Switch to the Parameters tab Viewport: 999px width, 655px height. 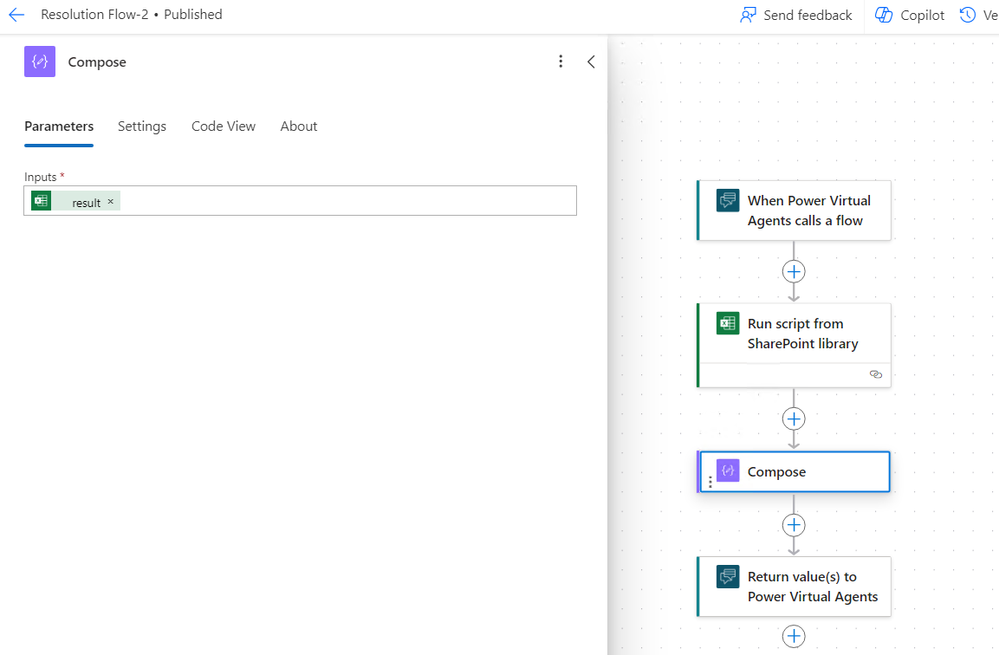click(59, 126)
